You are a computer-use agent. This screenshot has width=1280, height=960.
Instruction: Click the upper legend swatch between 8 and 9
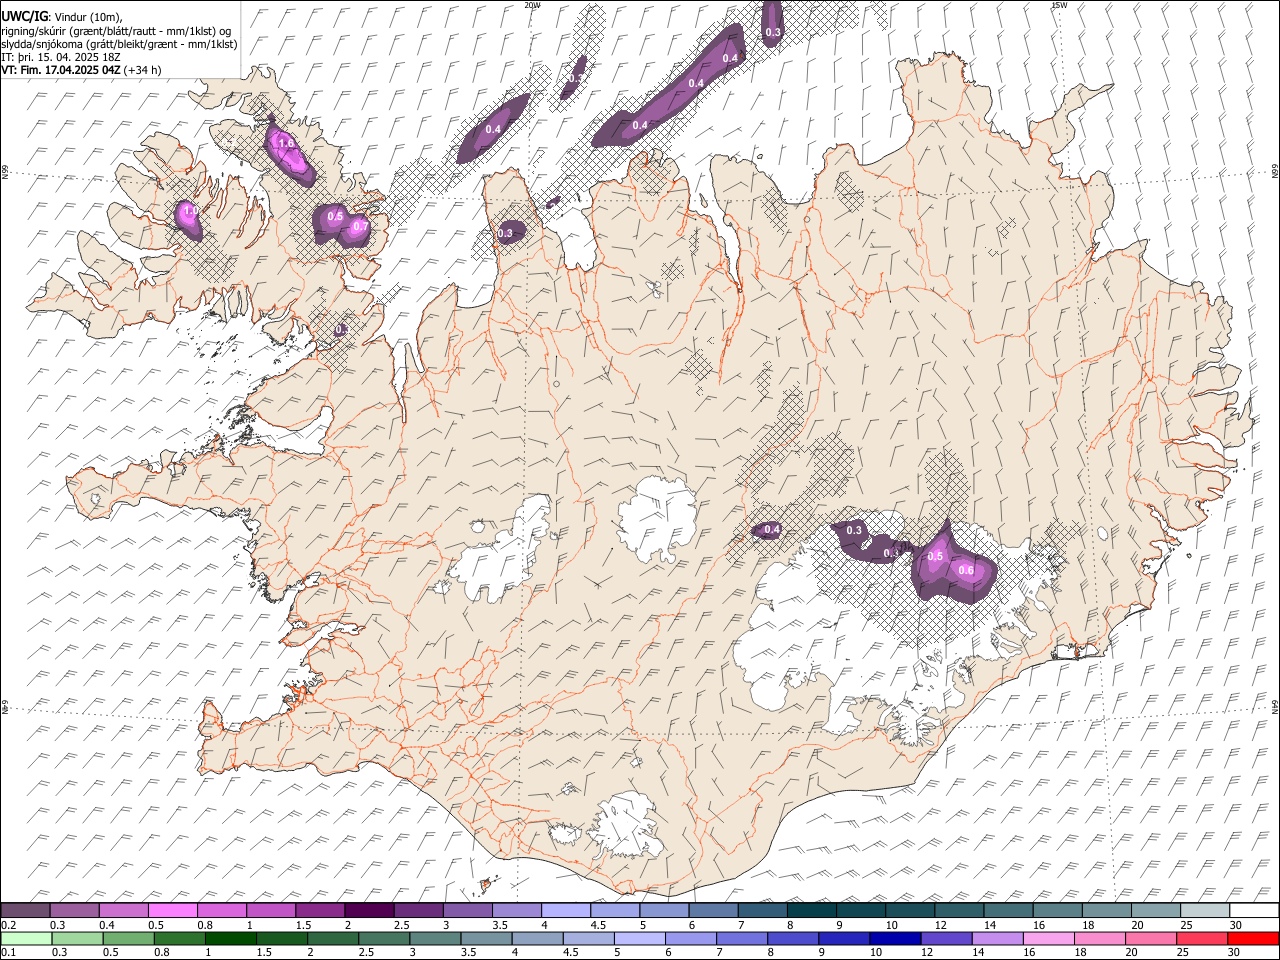(812, 910)
